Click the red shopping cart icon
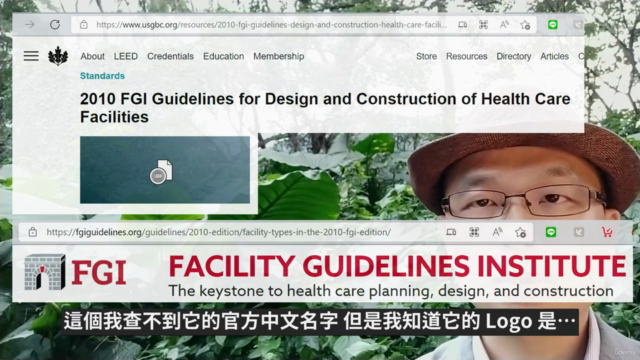 (x=607, y=232)
